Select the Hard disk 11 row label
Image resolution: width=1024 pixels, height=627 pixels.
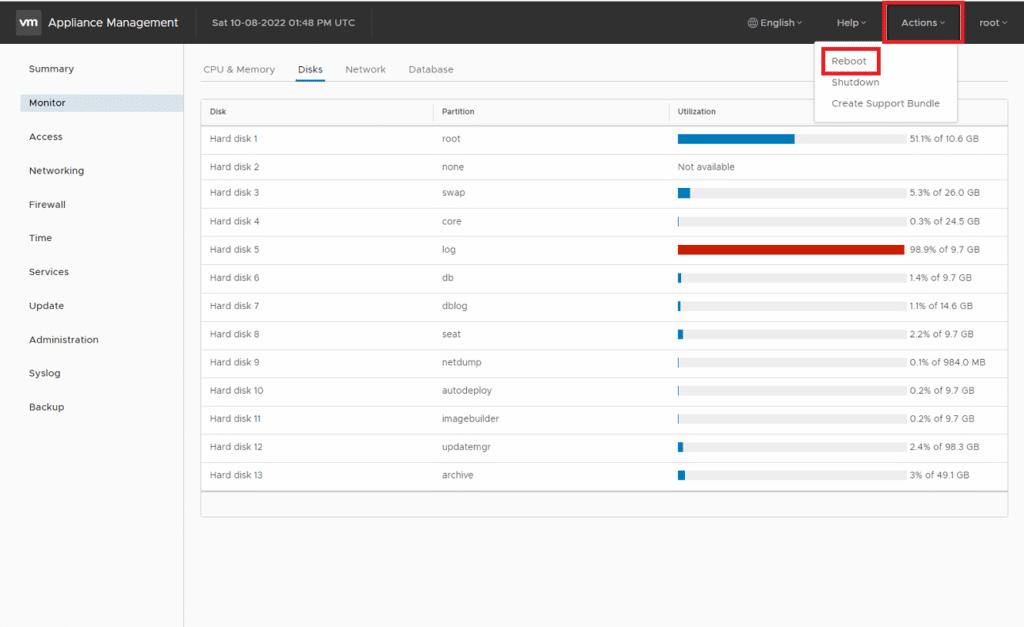pyautogui.click(x=235, y=419)
